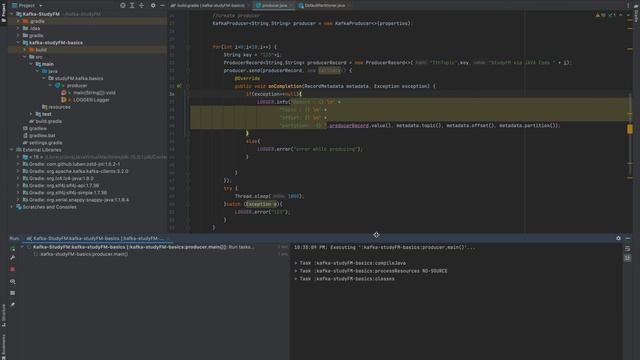Hide the Run tool window
640x360 pixels.
628,238
